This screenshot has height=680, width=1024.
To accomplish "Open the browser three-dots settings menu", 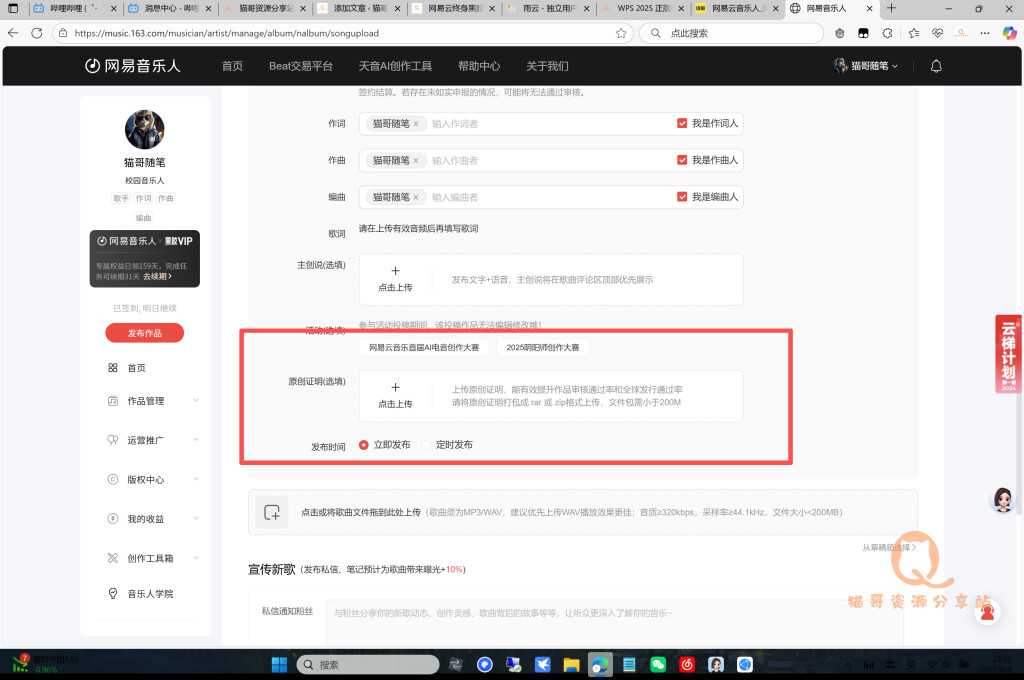I will pyautogui.click(x=985, y=33).
